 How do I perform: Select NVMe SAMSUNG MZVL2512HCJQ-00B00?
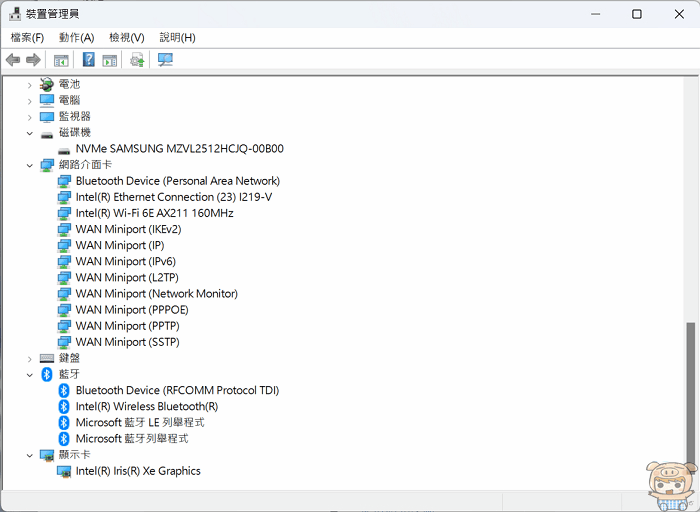(x=179, y=149)
